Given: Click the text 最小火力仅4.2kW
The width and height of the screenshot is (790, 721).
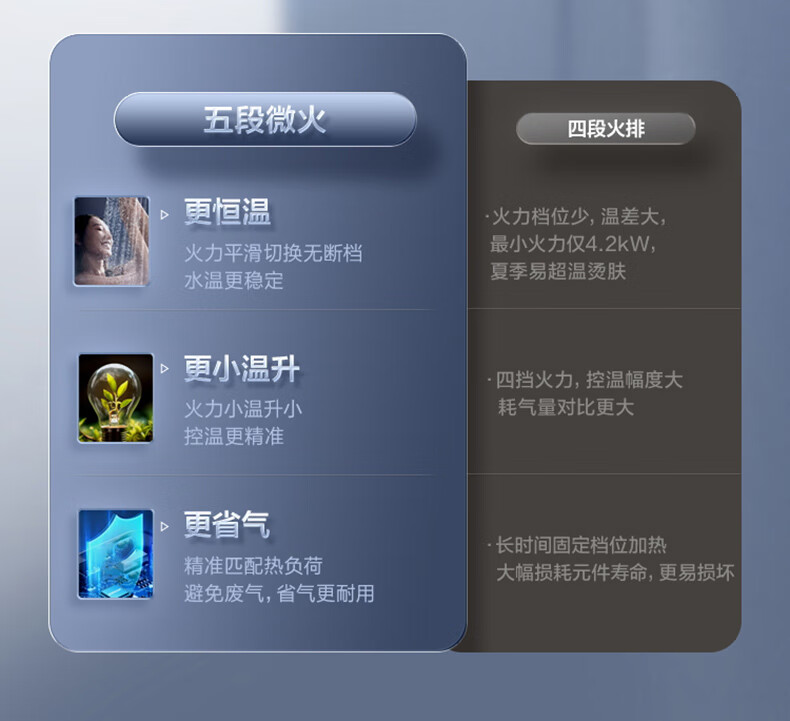Looking at the screenshot, I should 573,244.
